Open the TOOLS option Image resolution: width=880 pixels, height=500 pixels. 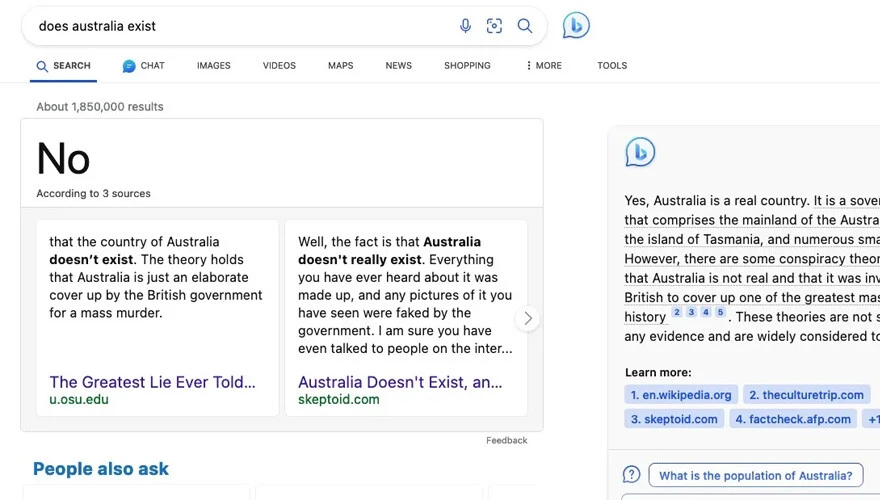(612, 66)
